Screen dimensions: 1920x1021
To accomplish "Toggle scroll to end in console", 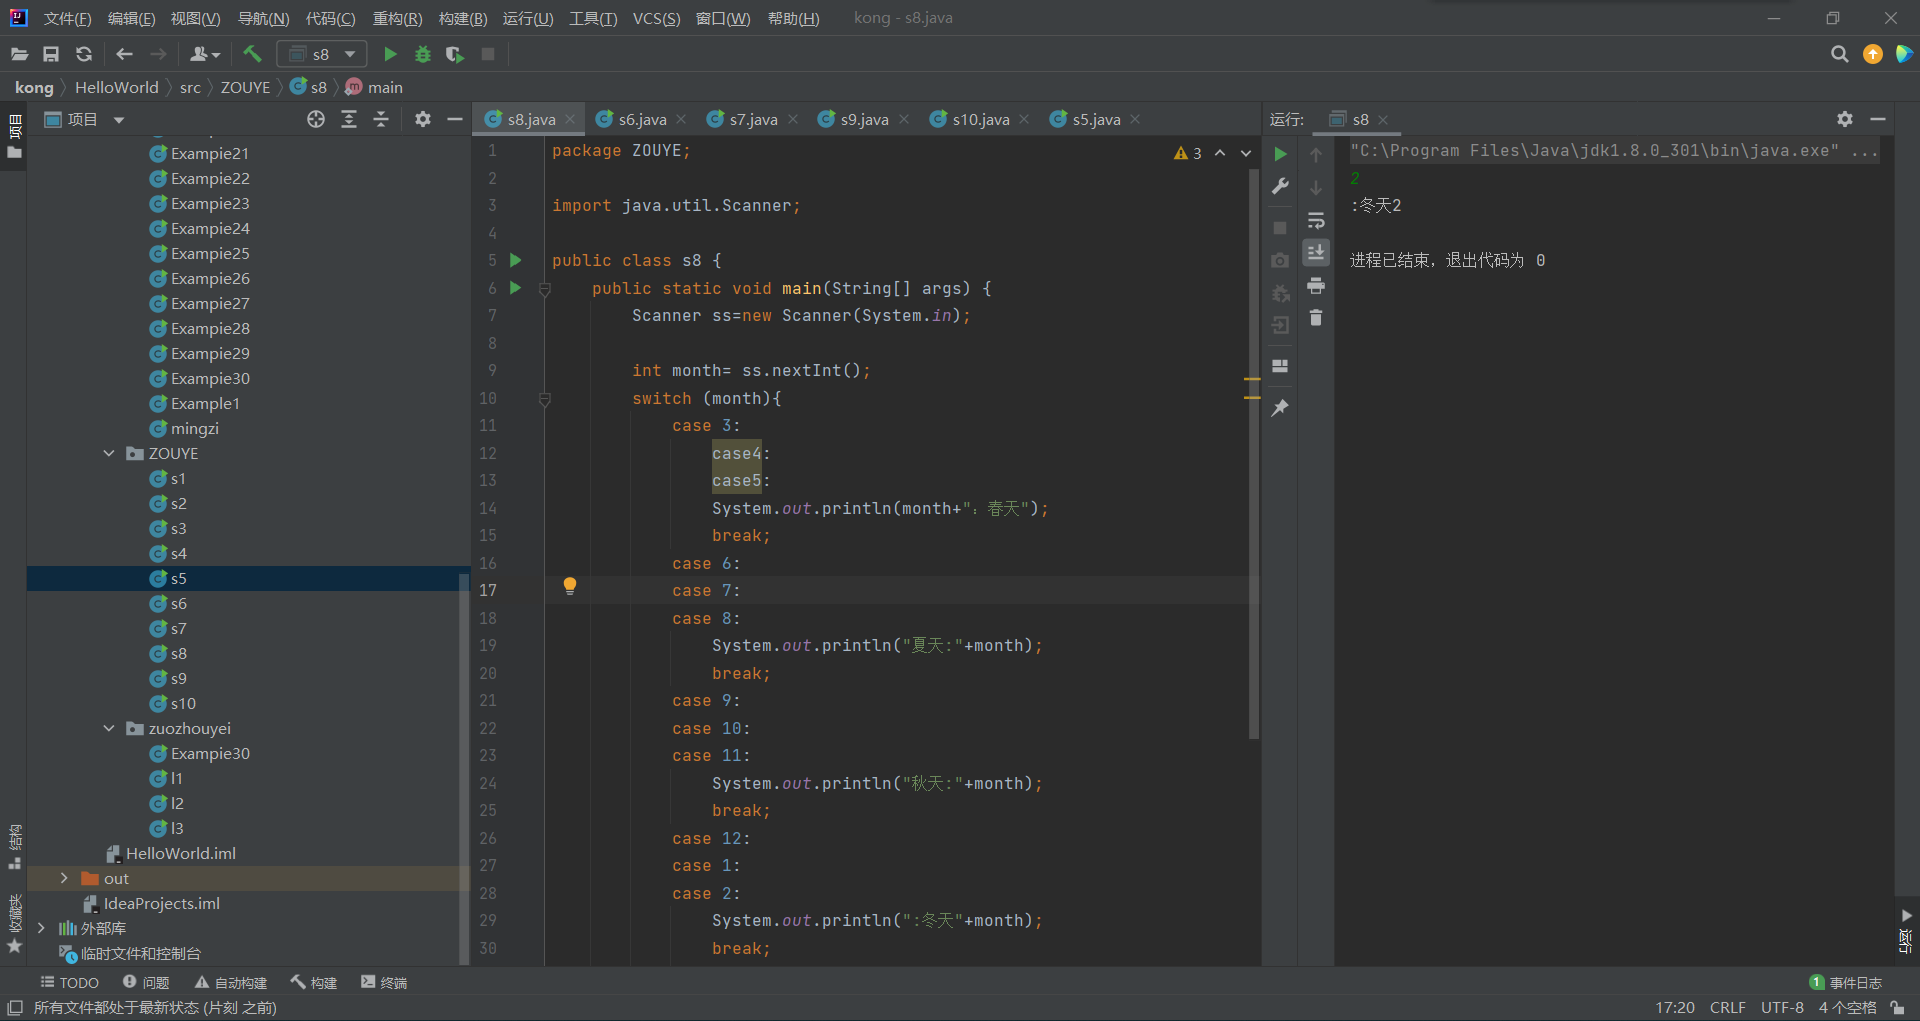I will click(1316, 252).
